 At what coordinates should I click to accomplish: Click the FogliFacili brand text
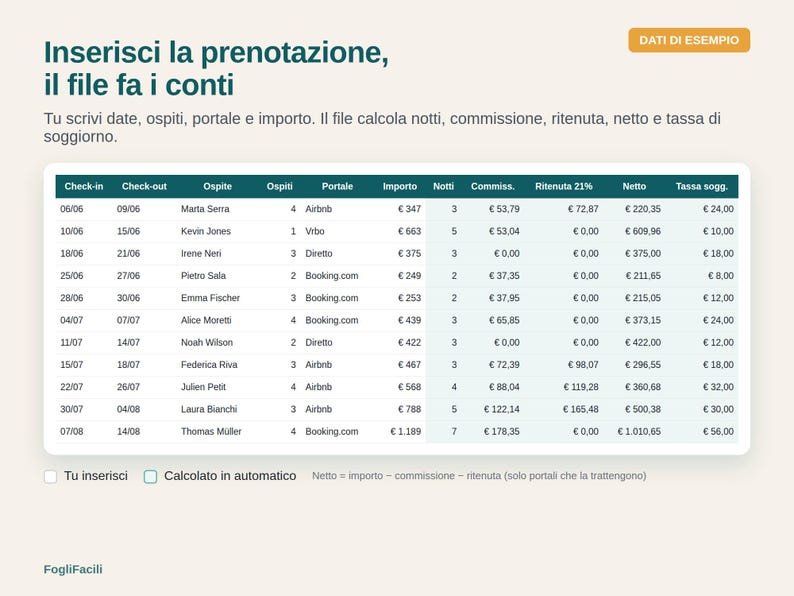pos(73,569)
